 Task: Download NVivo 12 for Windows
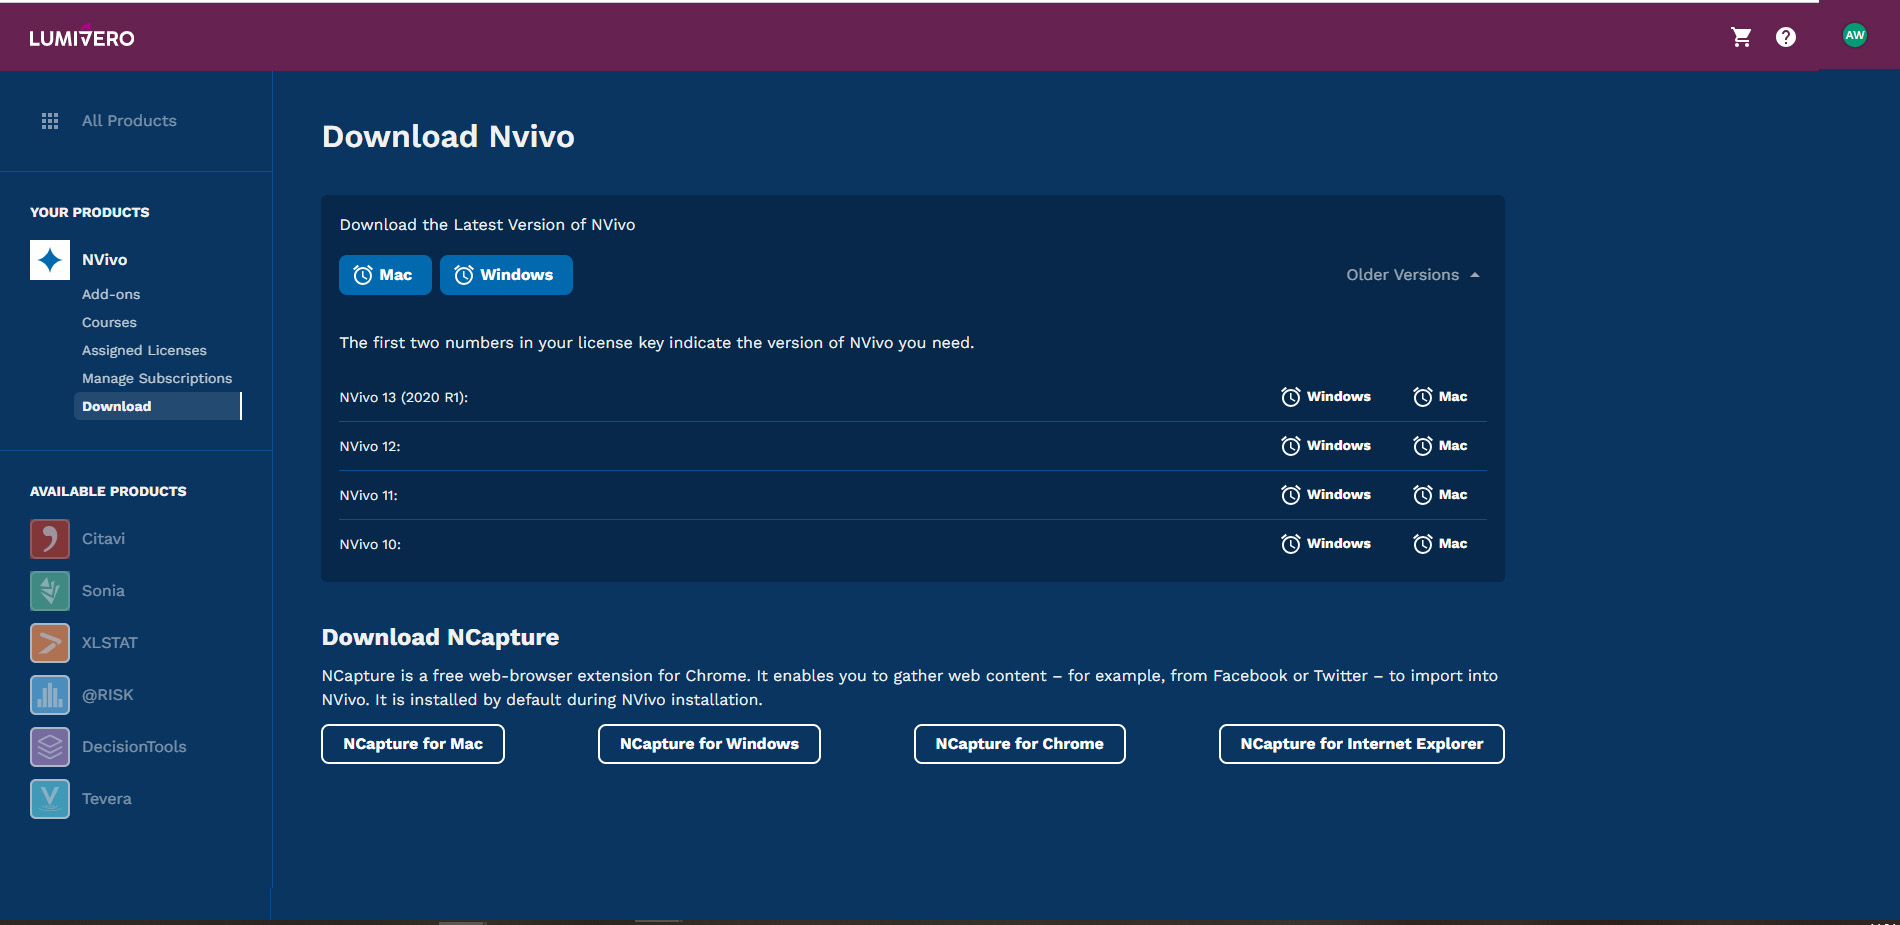point(1326,445)
